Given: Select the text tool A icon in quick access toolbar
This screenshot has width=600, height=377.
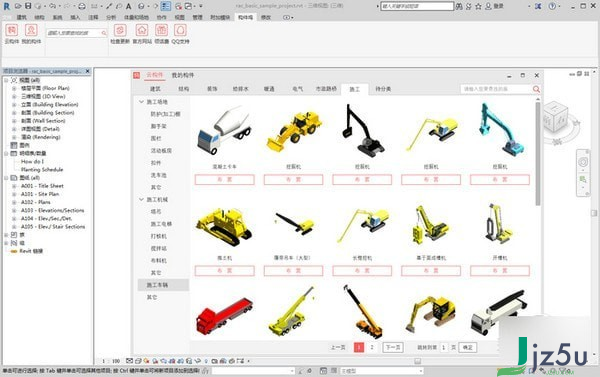Looking at the screenshot, I should coord(129,6).
